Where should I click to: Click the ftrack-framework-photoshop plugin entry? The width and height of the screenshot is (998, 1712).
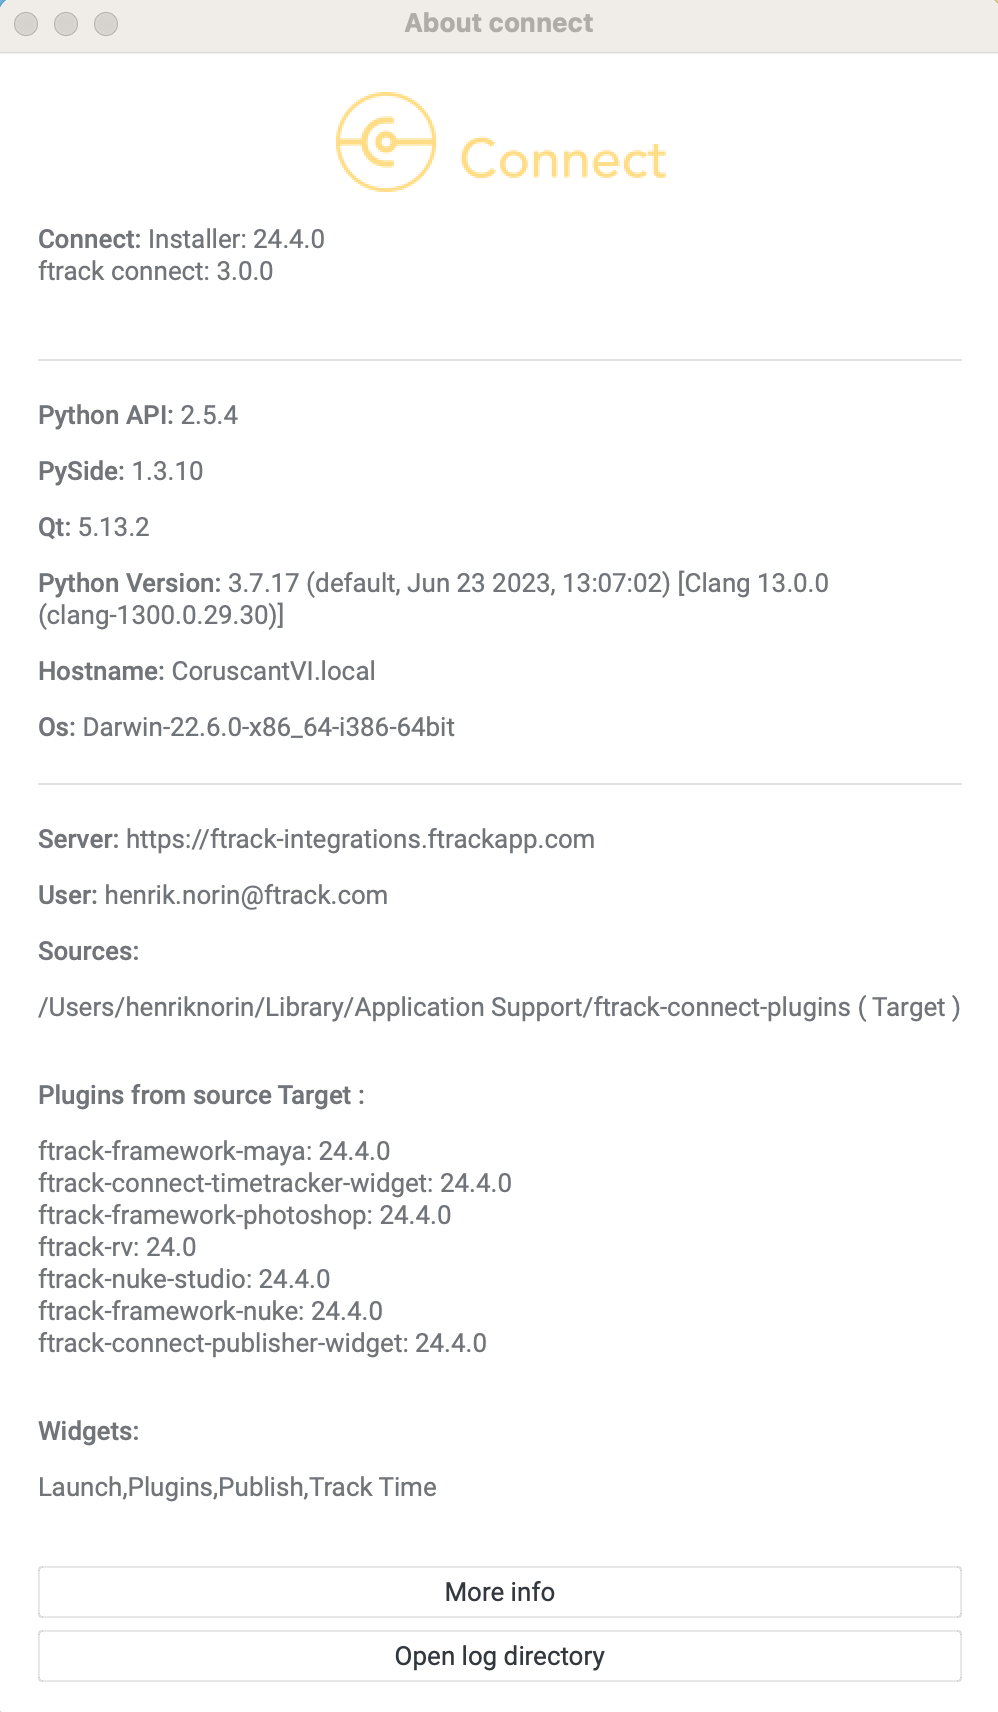coord(245,1215)
